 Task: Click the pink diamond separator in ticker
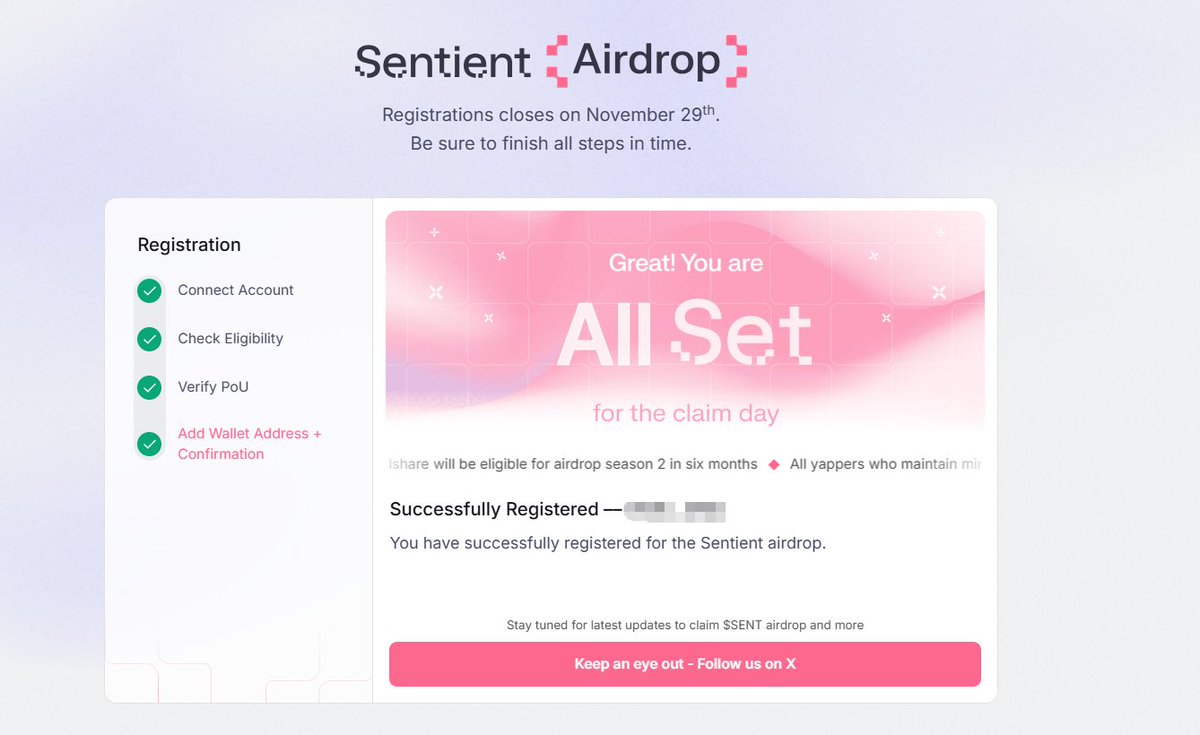click(771, 465)
